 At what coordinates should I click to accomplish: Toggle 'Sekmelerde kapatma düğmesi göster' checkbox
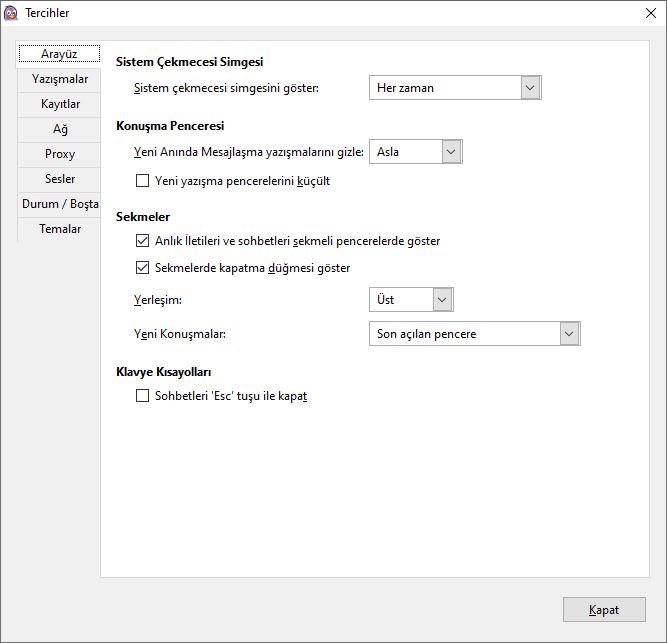pos(142,268)
